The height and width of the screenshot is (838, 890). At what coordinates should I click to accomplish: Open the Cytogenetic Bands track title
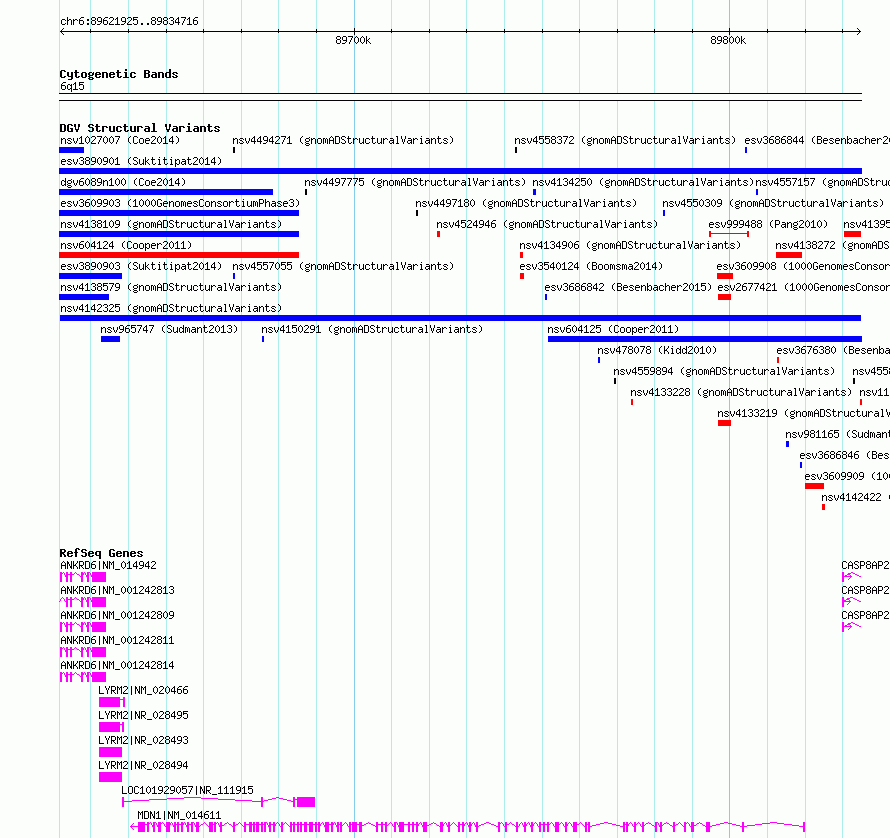coord(119,74)
